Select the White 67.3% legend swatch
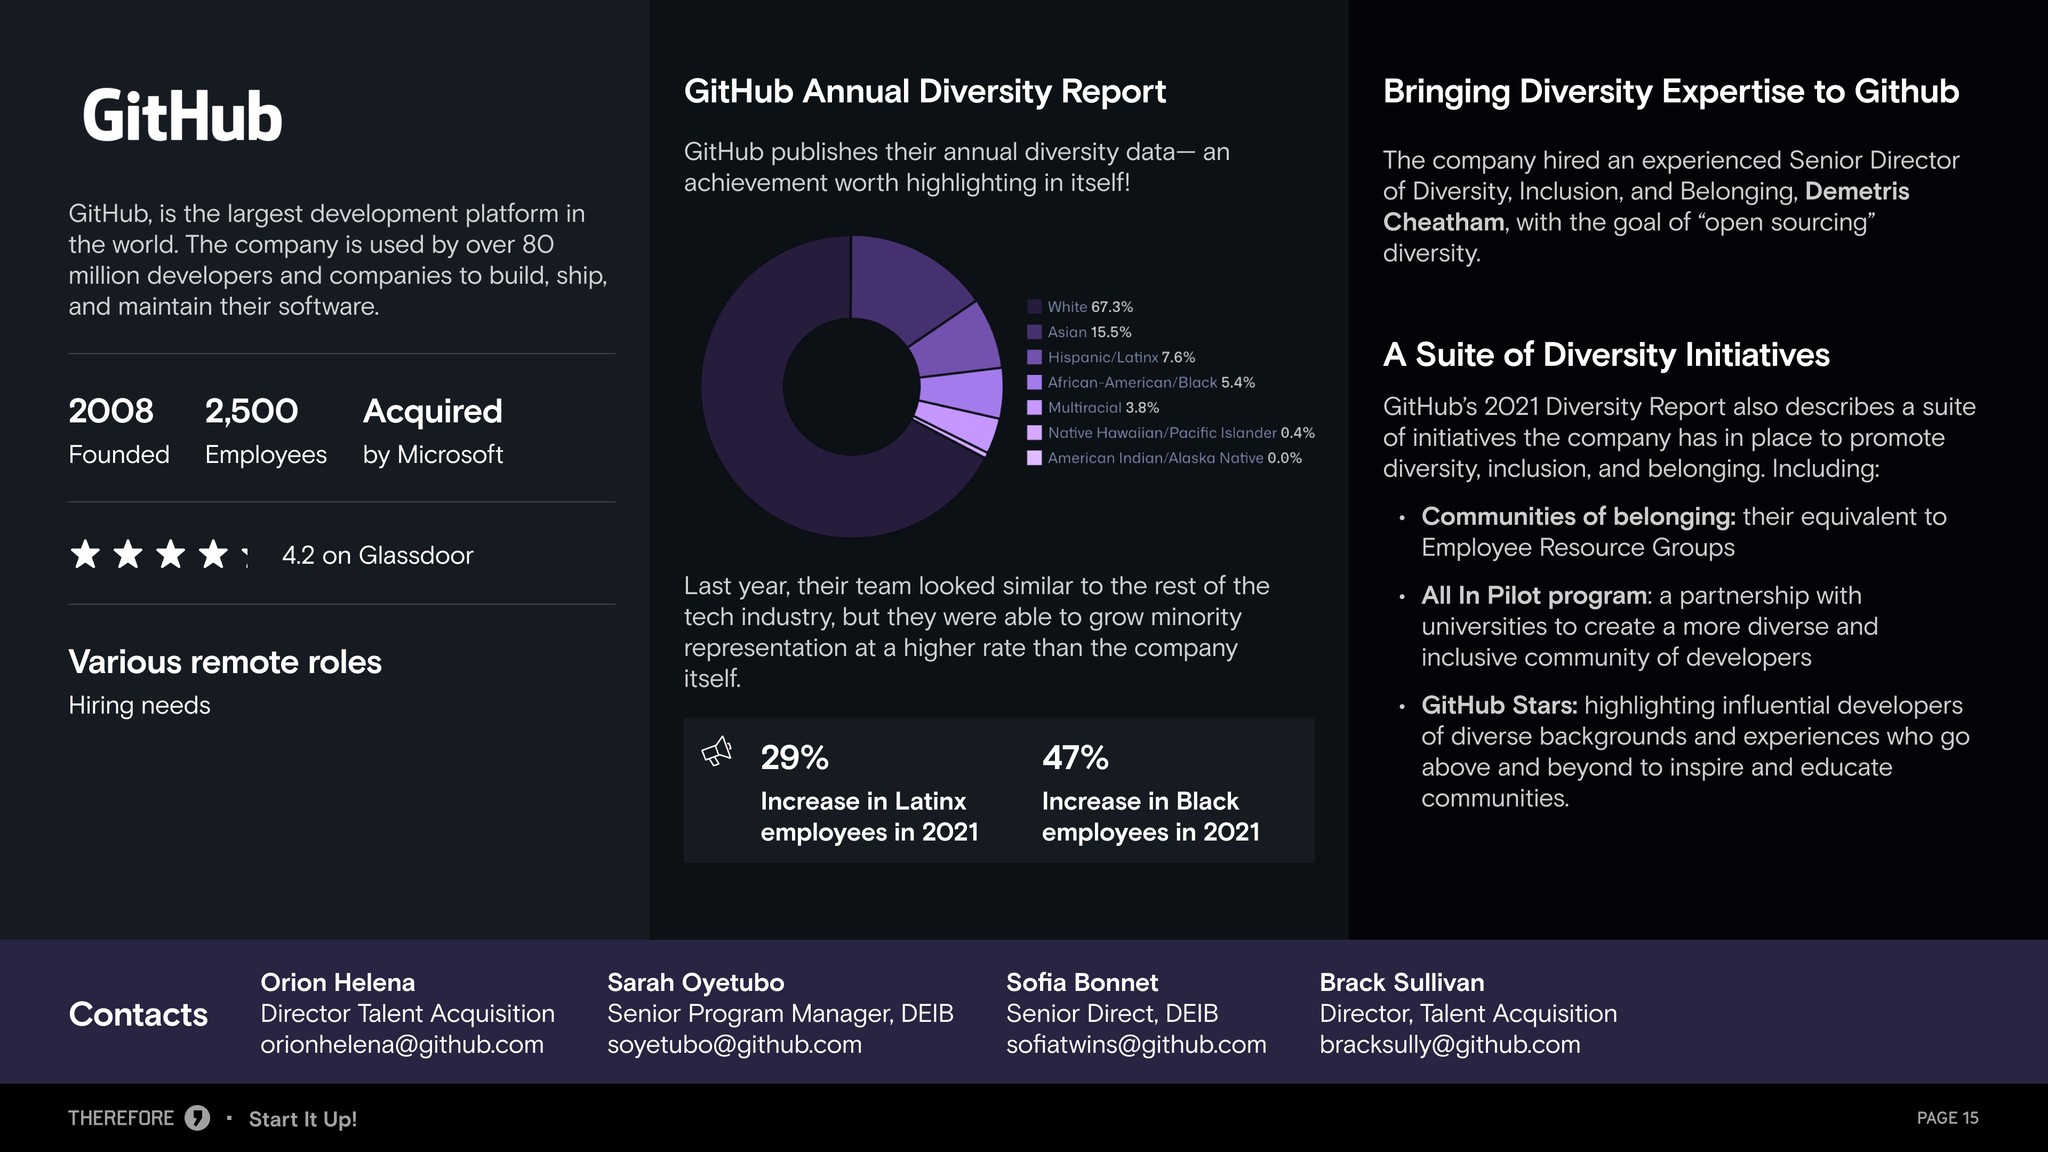This screenshot has width=2048, height=1152. coord(1035,307)
